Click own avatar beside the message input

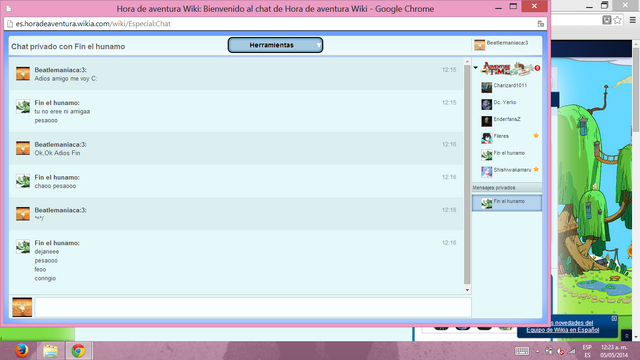tap(22, 307)
